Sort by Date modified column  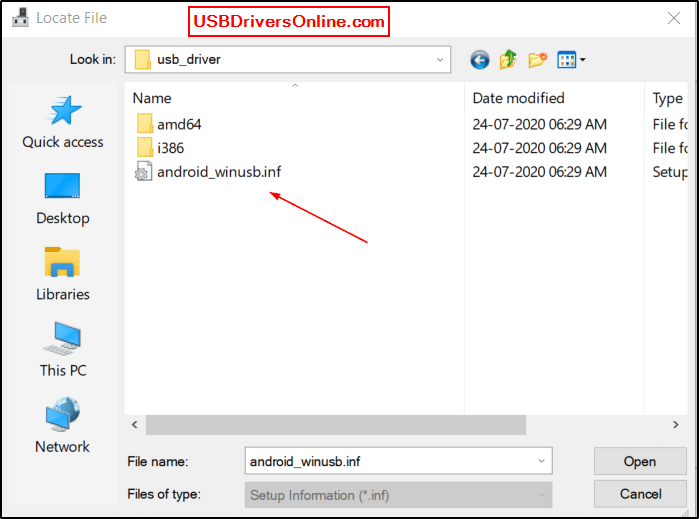point(518,98)
